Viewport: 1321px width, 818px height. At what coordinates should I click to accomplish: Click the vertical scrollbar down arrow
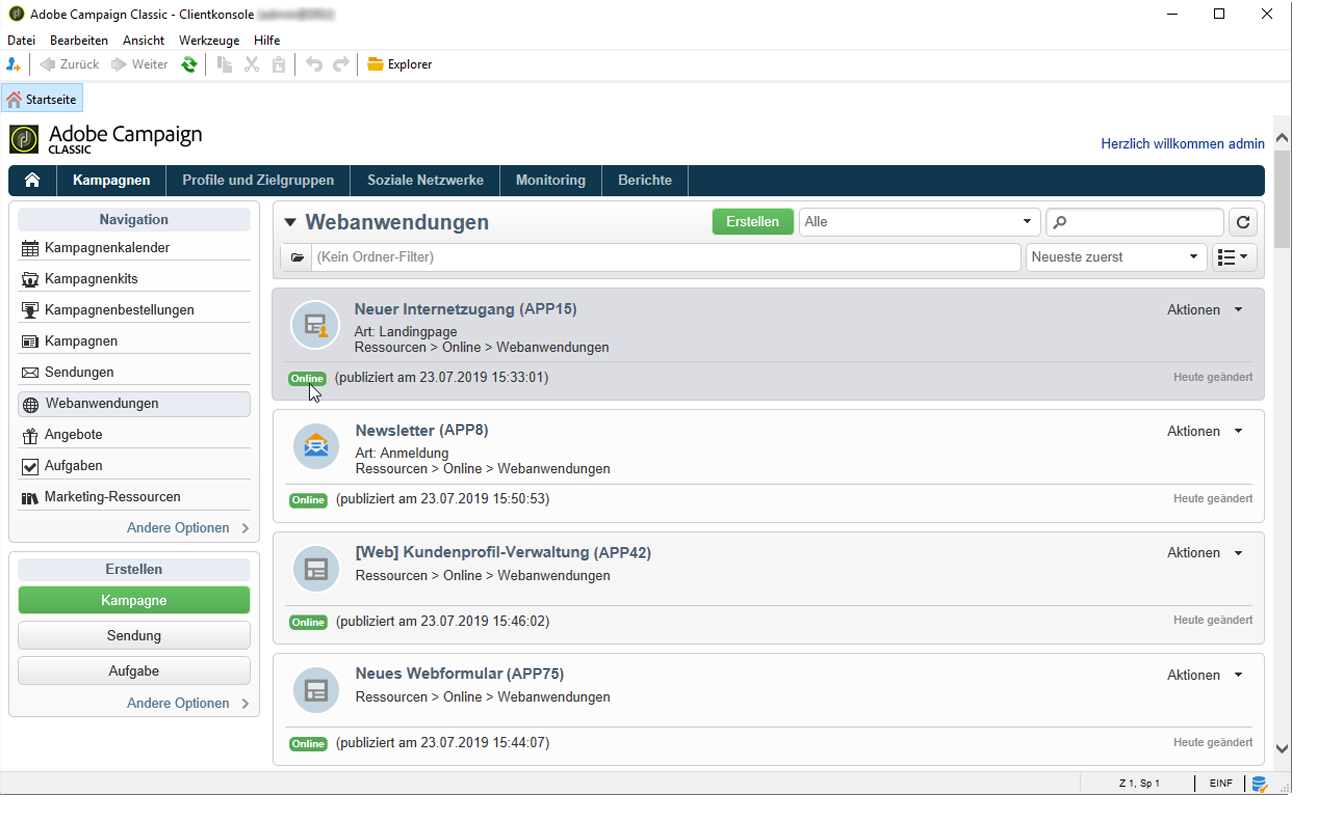click(x=1282, y=749)
